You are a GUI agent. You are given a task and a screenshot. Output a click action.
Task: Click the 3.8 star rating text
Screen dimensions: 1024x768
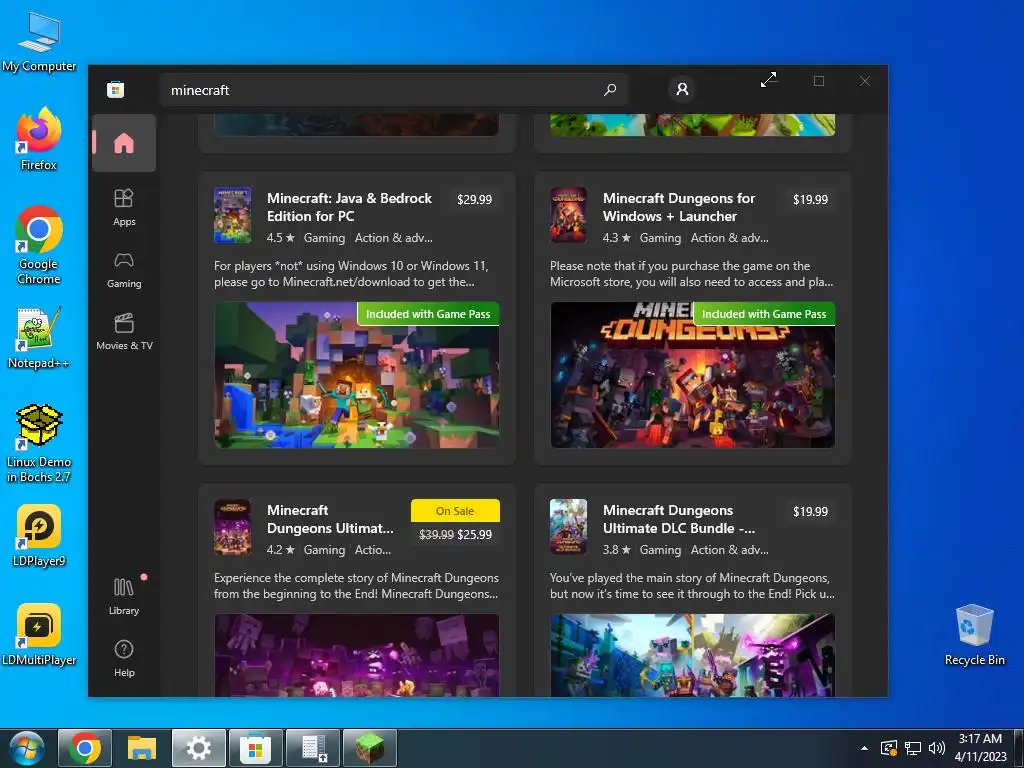coord(616,550)
